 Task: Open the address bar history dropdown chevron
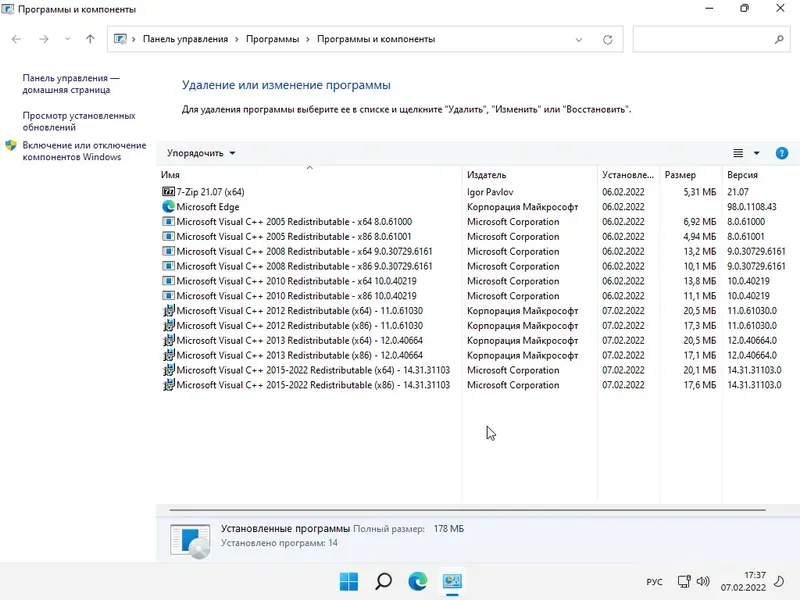pyautogui.click(x=578, y=39)
